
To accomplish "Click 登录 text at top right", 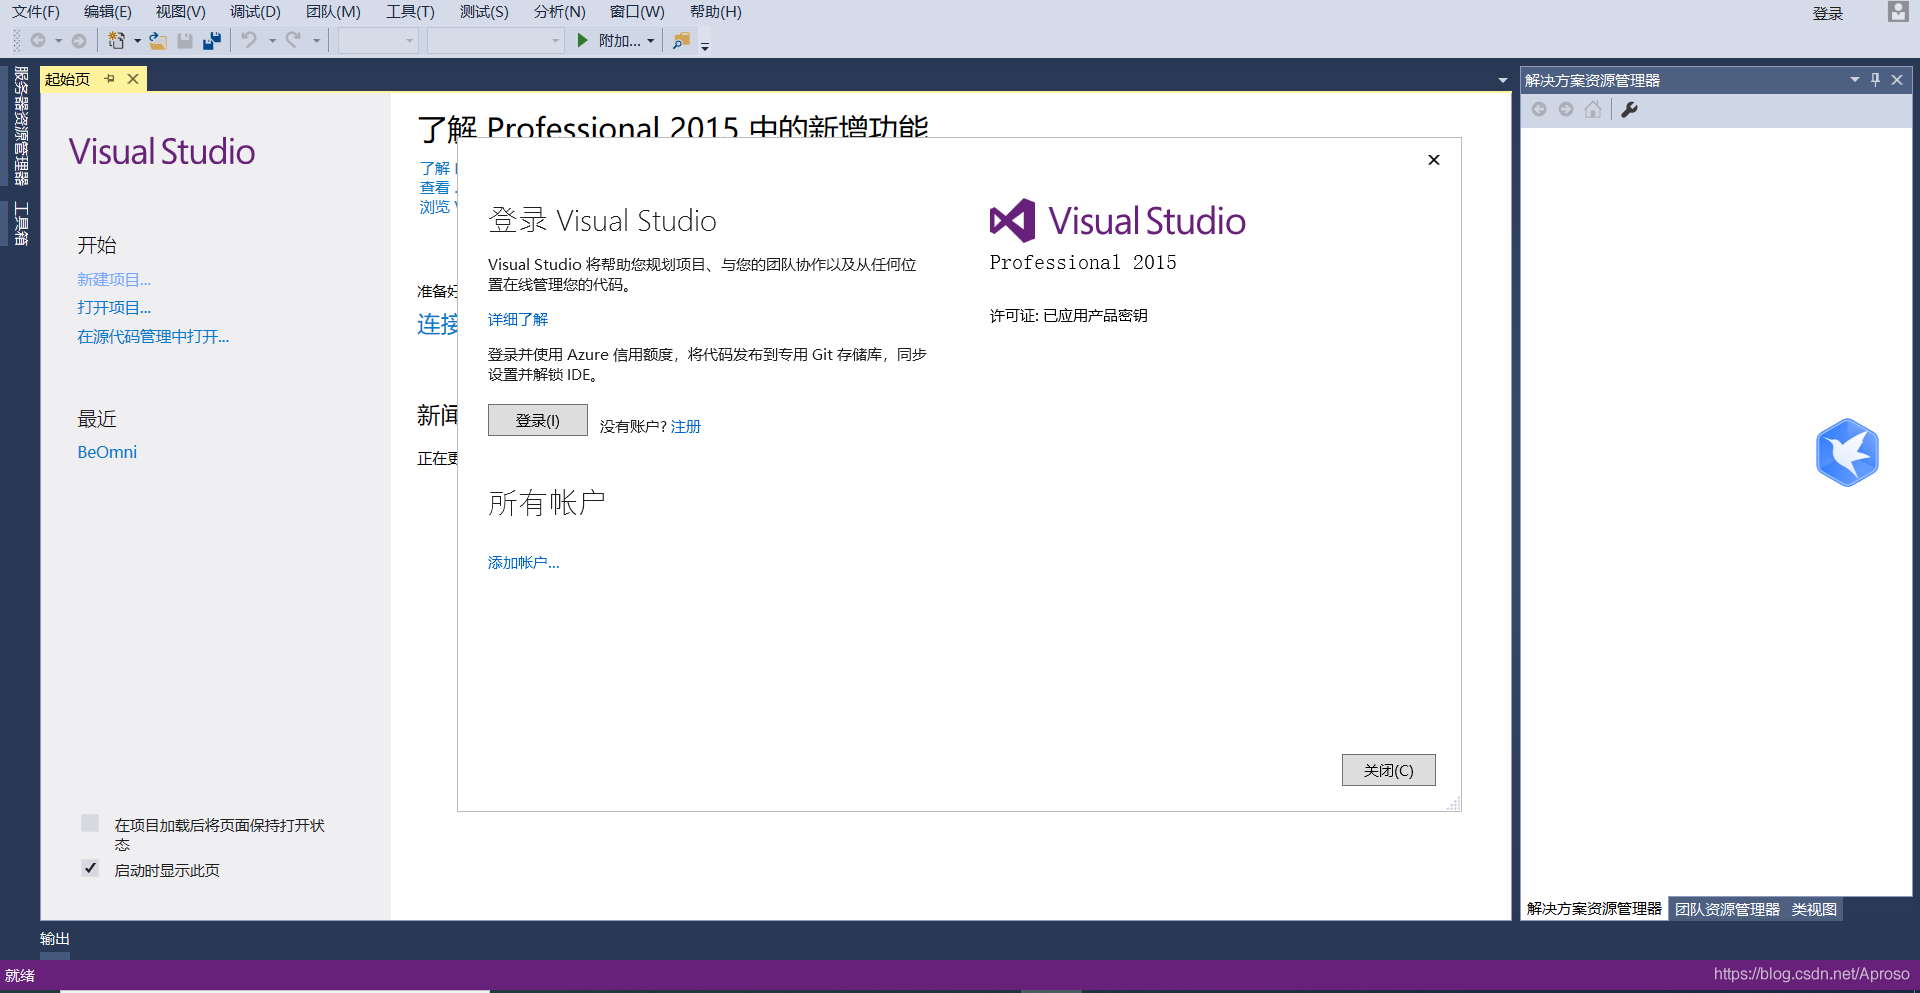I will (x=1828, y=13).
